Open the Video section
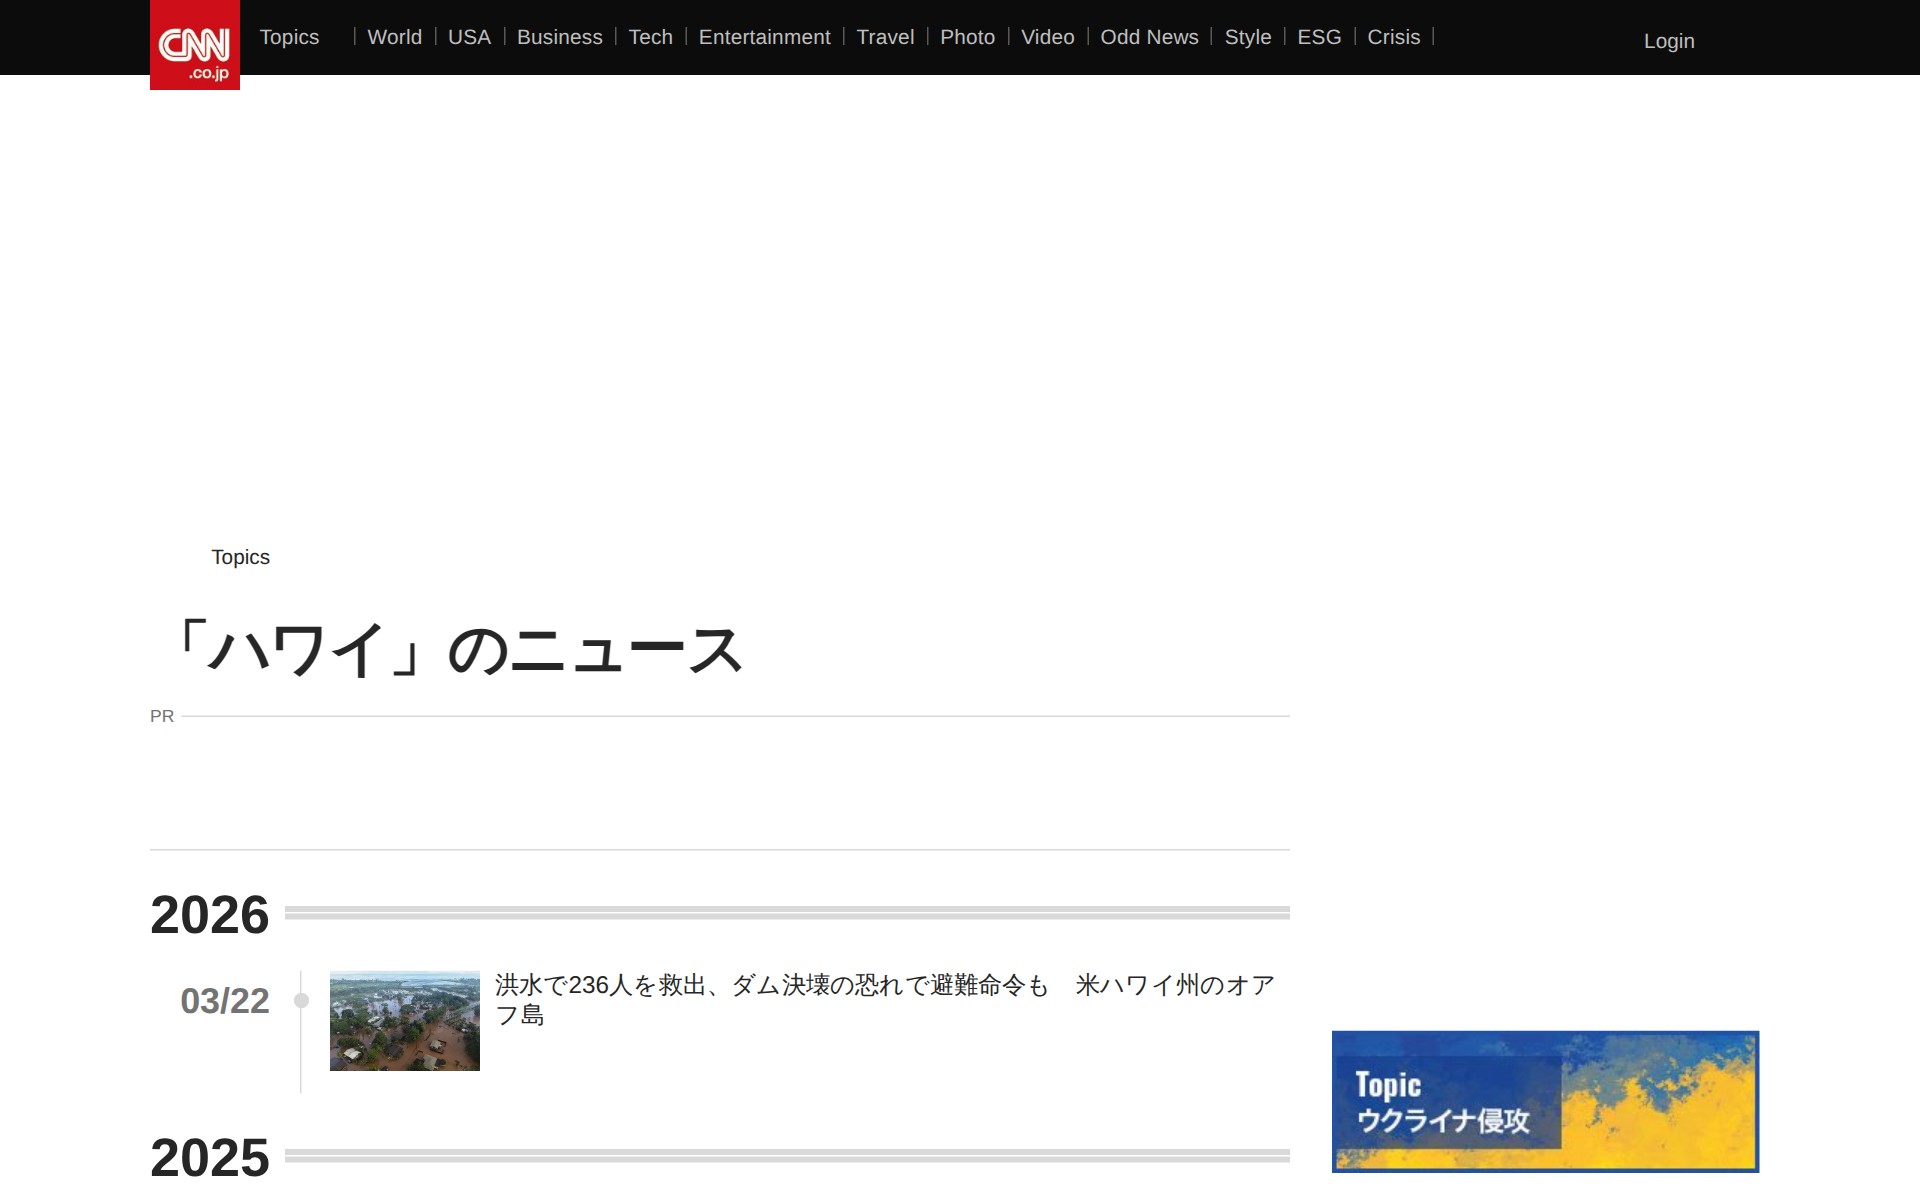This screenshot has height=1200, width=1920. 1047,37
